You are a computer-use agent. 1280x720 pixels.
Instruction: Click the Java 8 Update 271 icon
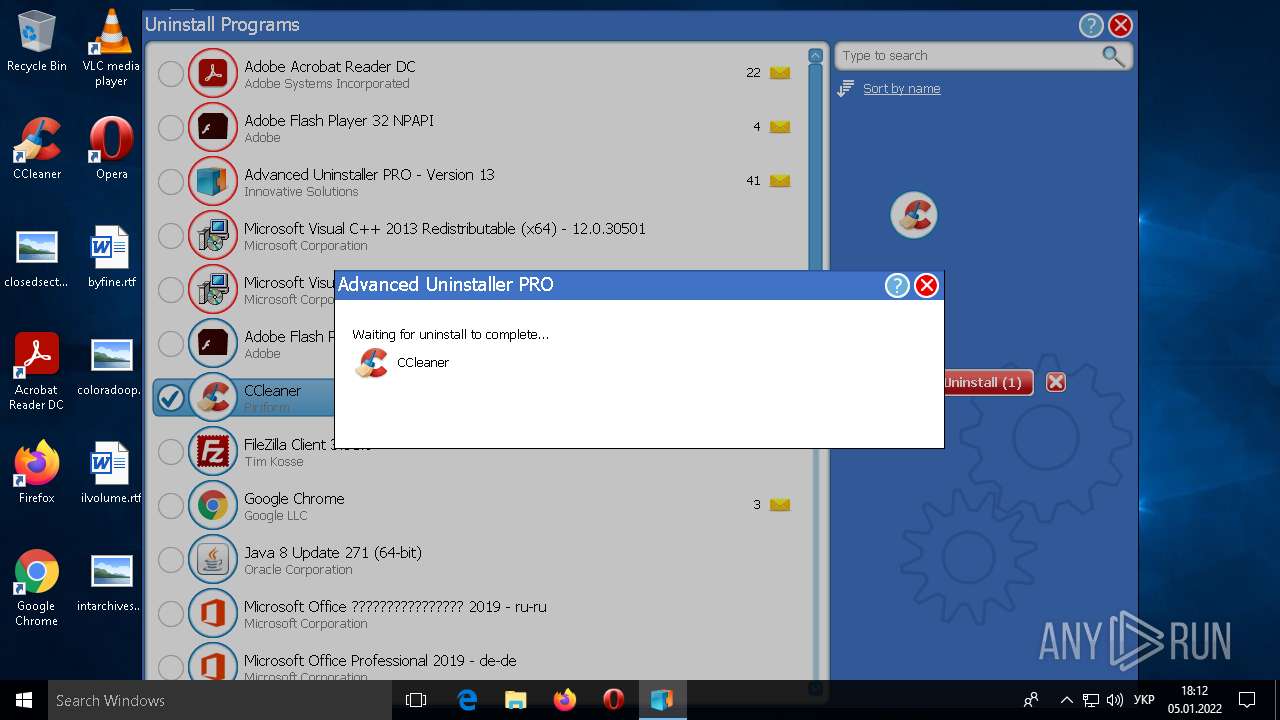coord(212,559)
